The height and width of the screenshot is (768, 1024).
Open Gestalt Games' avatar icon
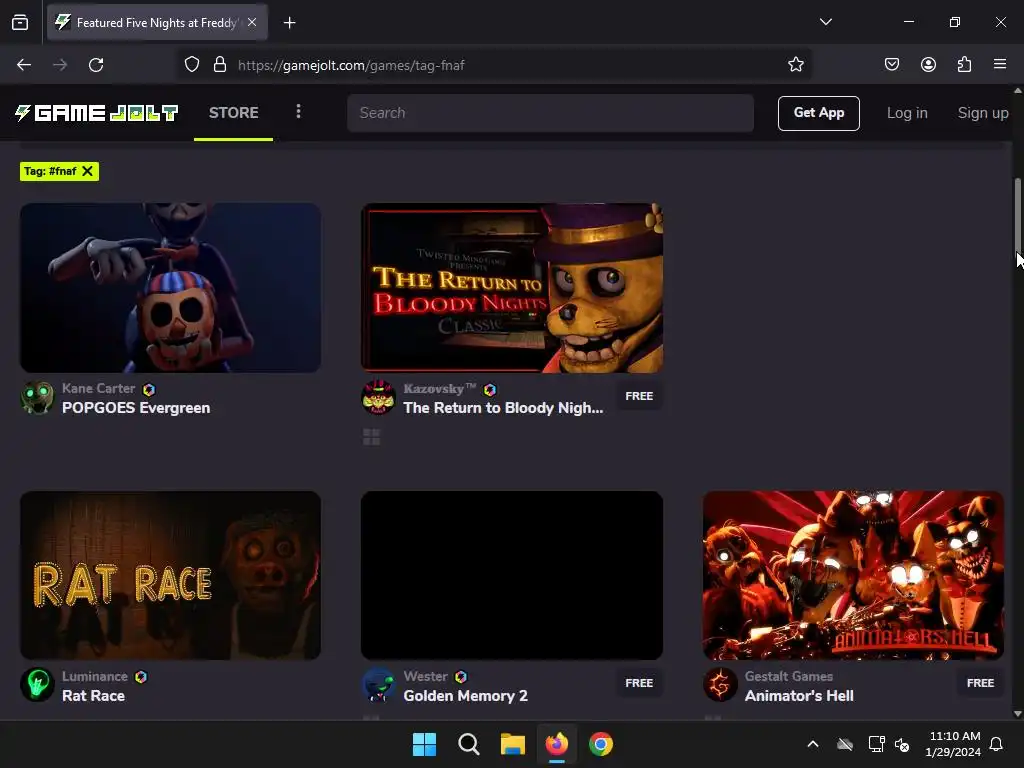[x=720, y=685]
